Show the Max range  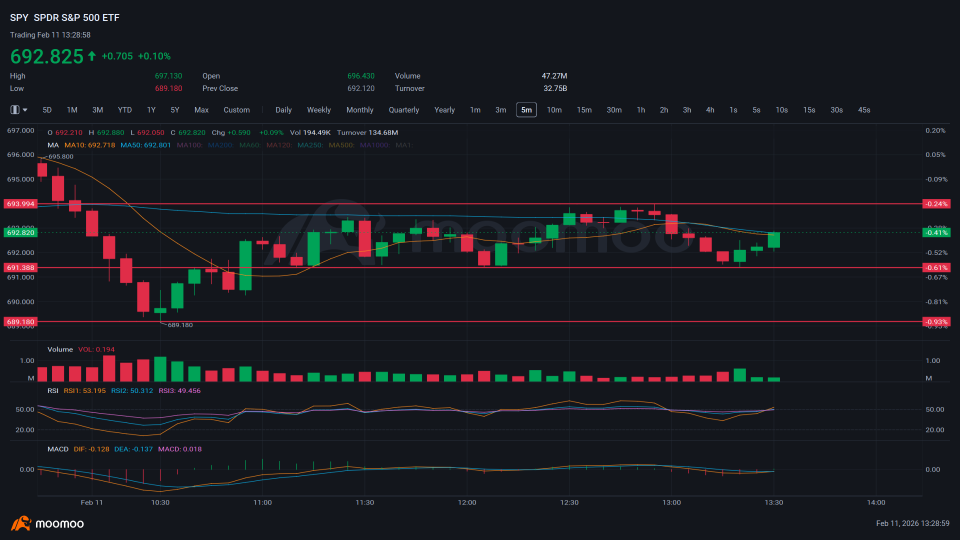point(201,110)
